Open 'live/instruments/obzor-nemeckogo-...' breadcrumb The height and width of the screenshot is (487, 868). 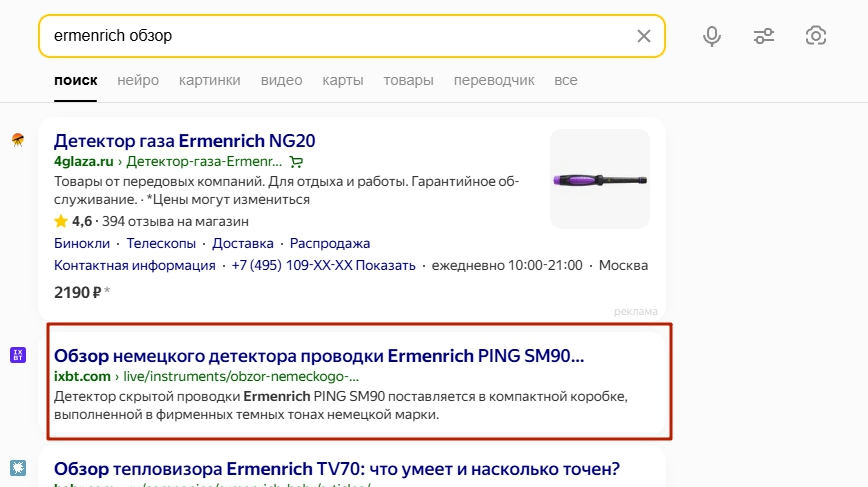(241, 376)
